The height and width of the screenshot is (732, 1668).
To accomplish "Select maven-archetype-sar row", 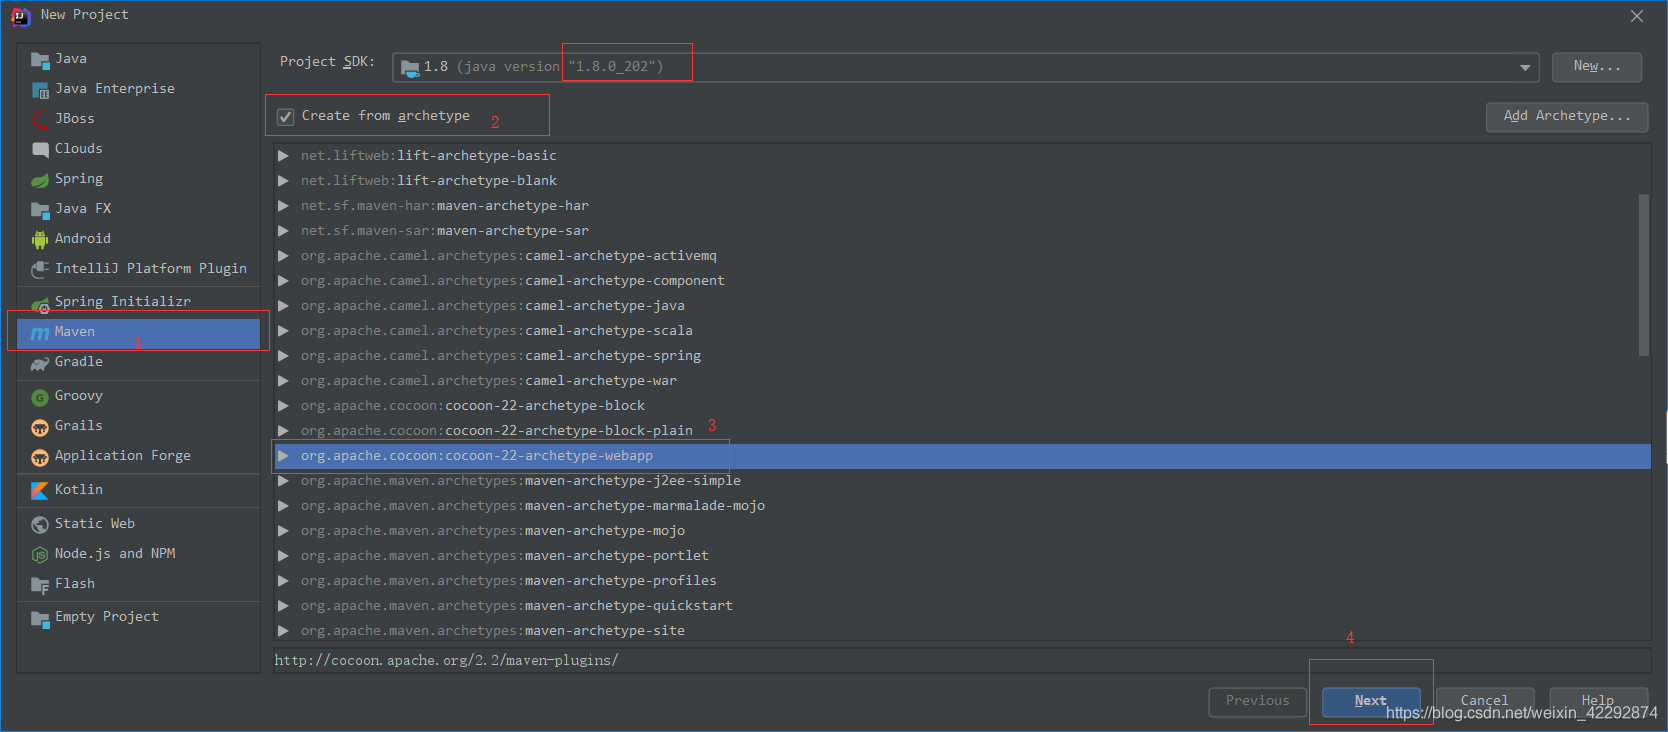I will point(961,231).
